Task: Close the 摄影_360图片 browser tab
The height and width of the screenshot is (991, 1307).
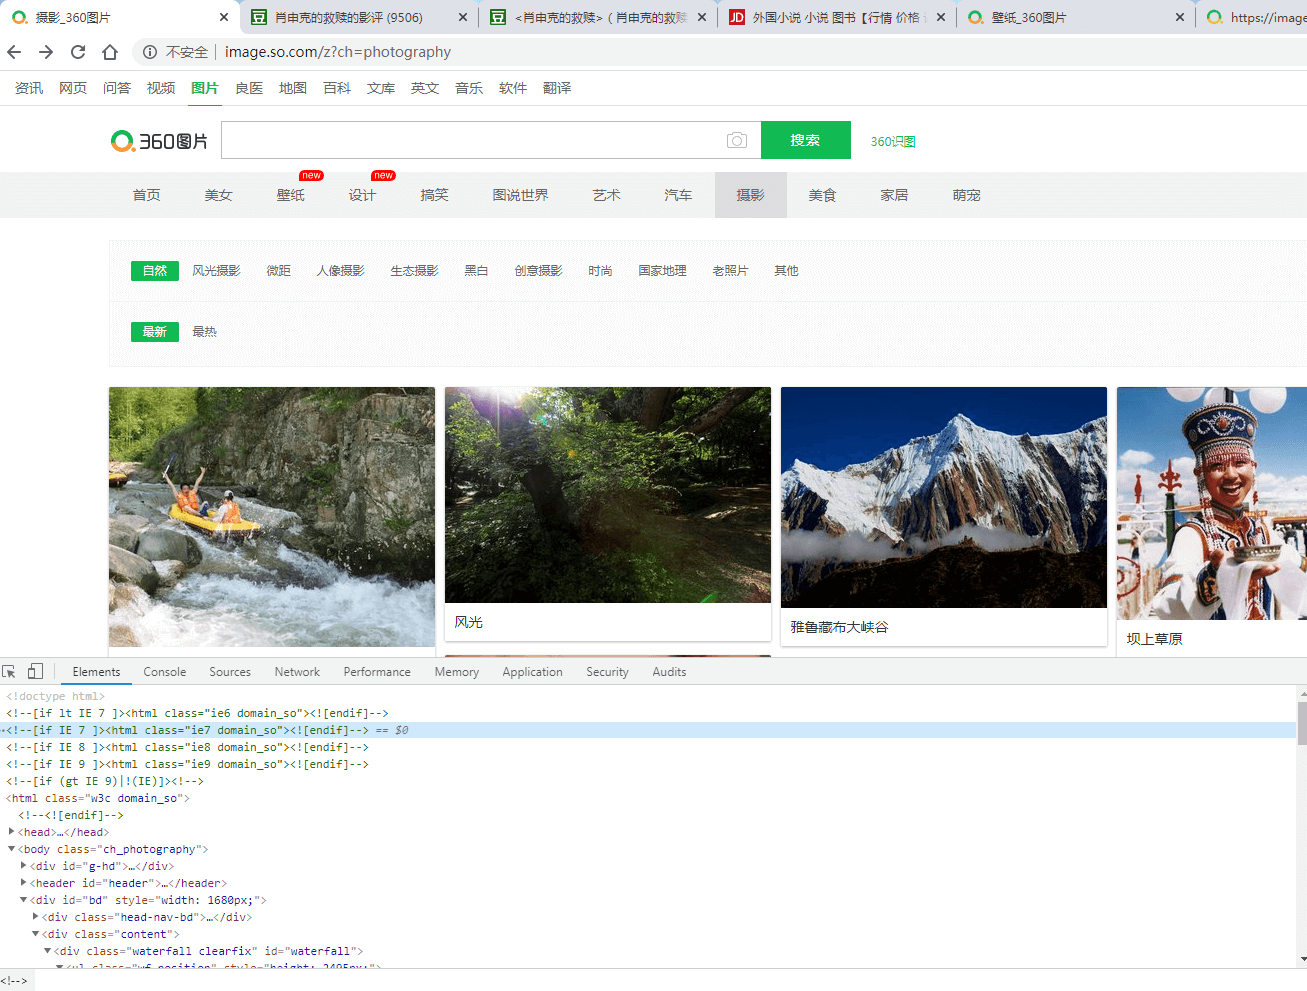Action: [223, 17]
